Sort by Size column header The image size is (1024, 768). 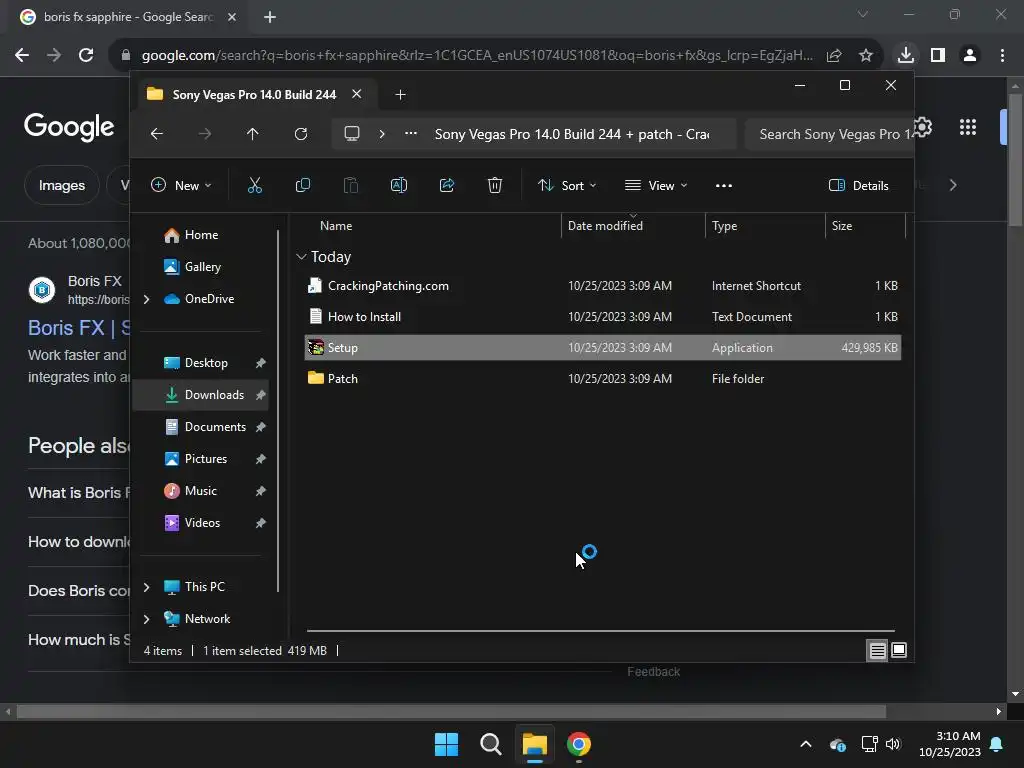[x=842, y=226]
